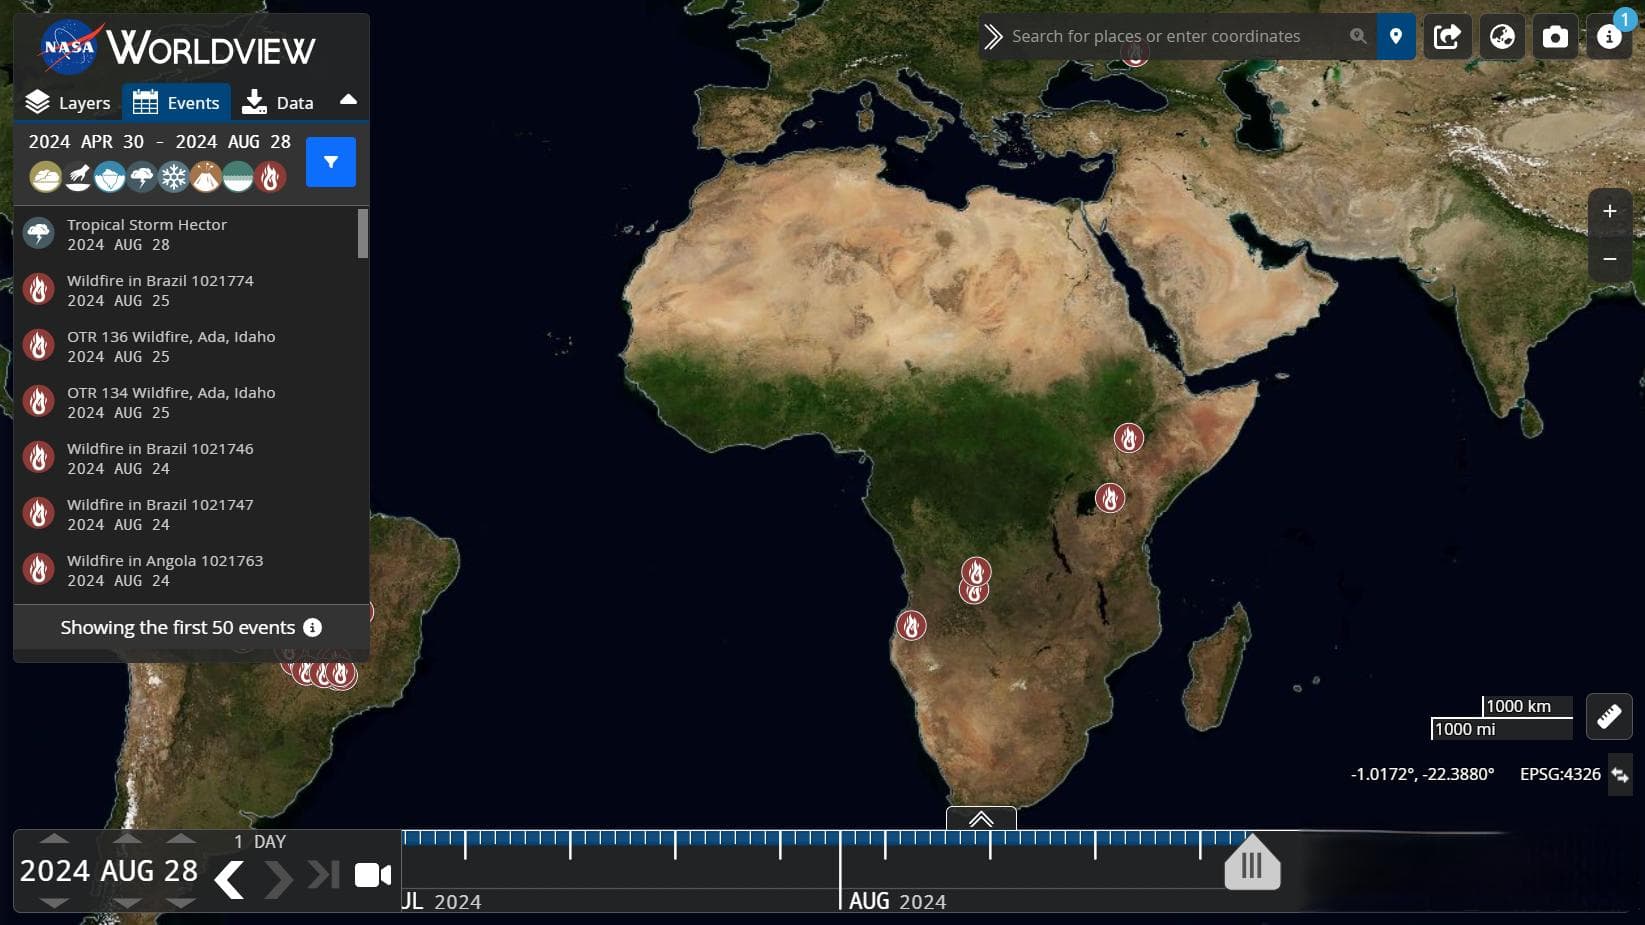Open the Data download tab

[x=278, y=102]
